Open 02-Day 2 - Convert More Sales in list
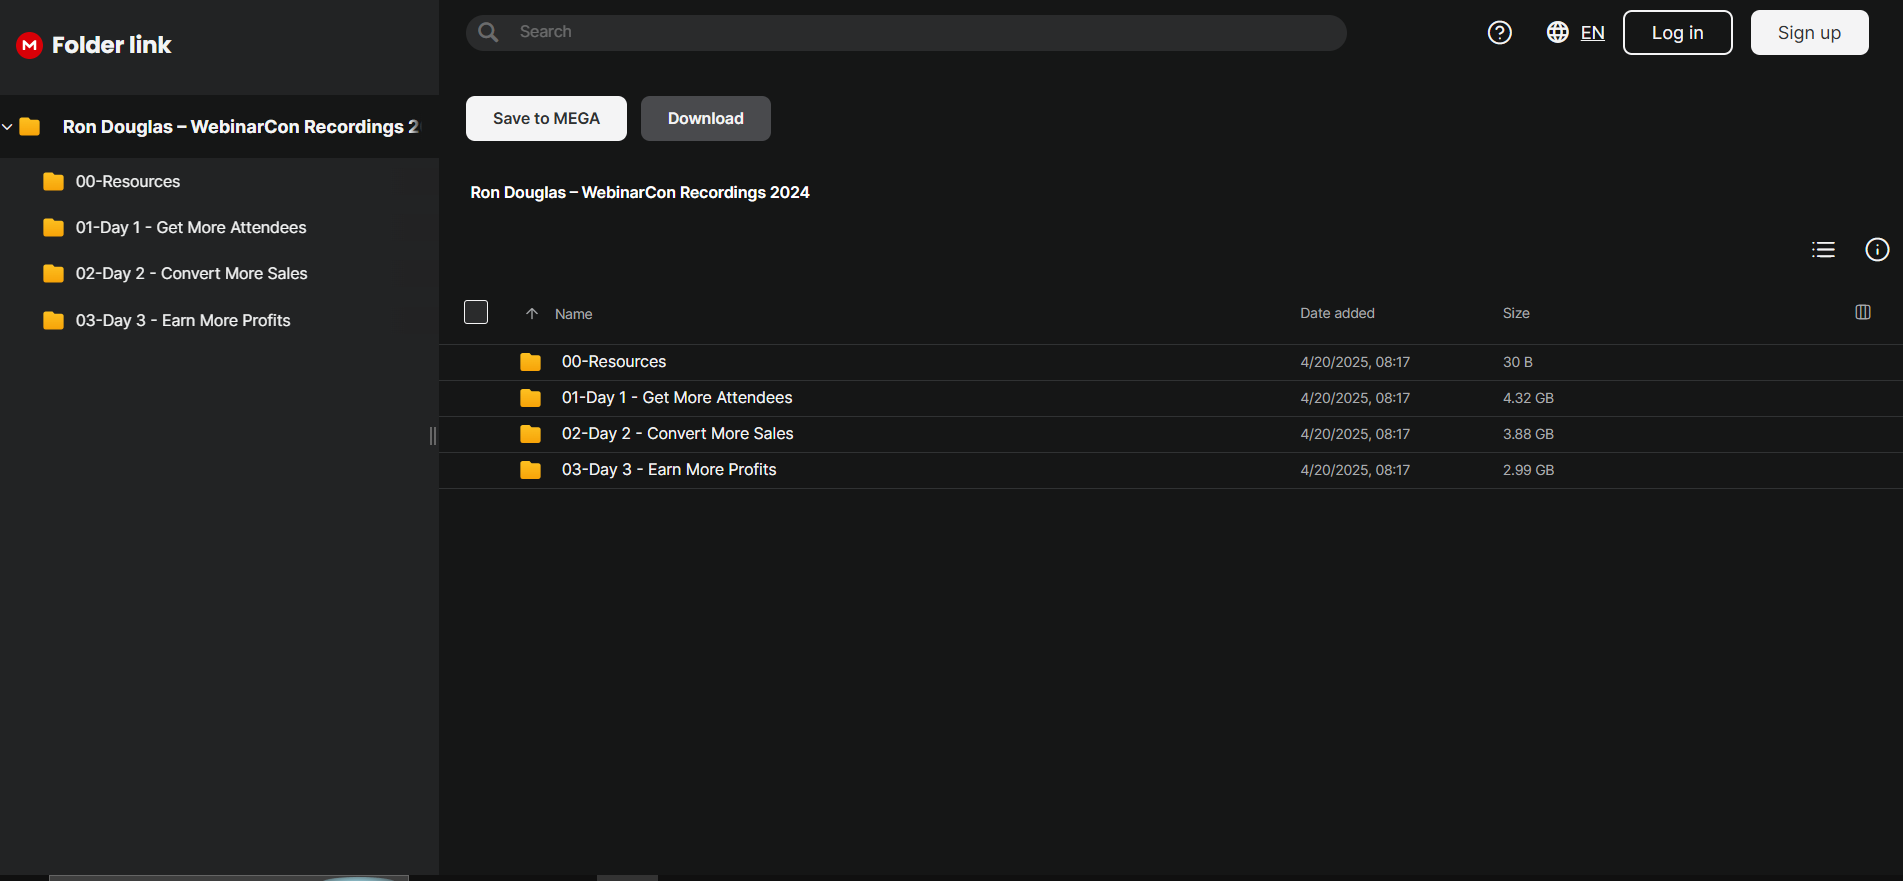The image size is (1903, 881). (x=678, y=434)
